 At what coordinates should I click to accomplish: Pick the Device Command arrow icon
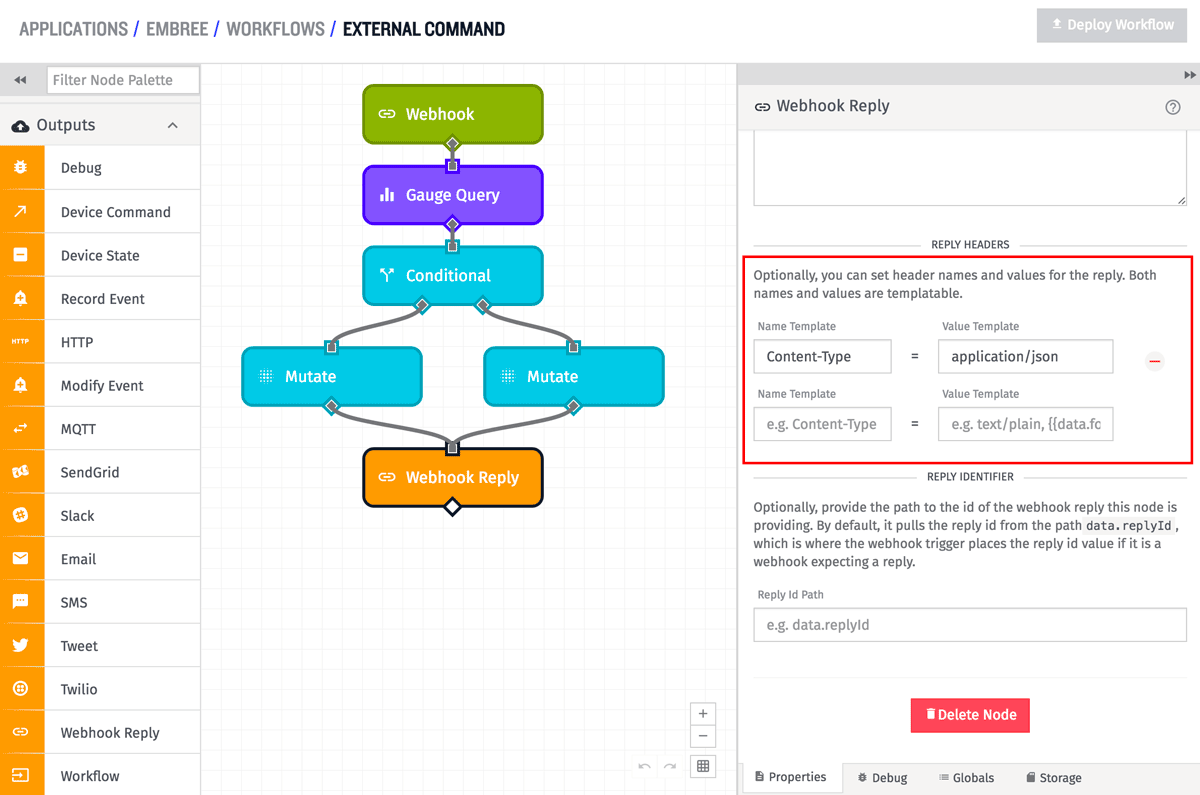tap(21, 211)
